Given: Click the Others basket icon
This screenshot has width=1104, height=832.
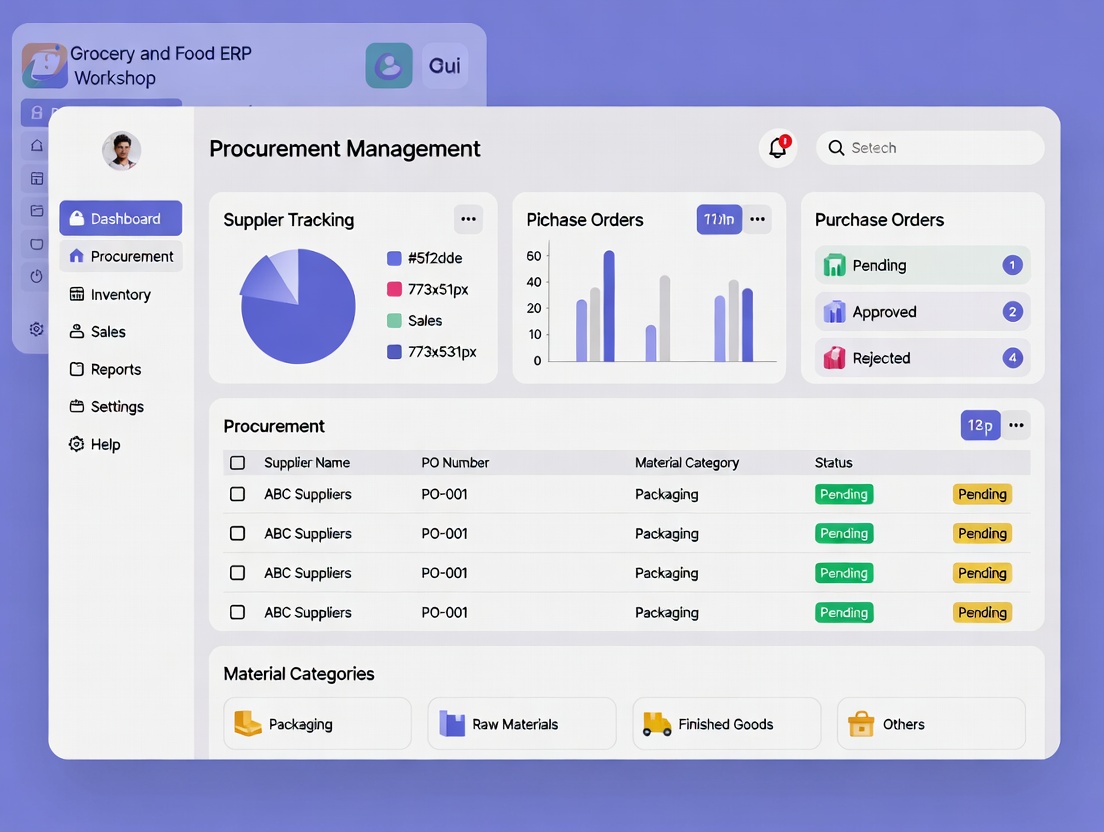Looking at the screenshot, I should pos(861,724).
